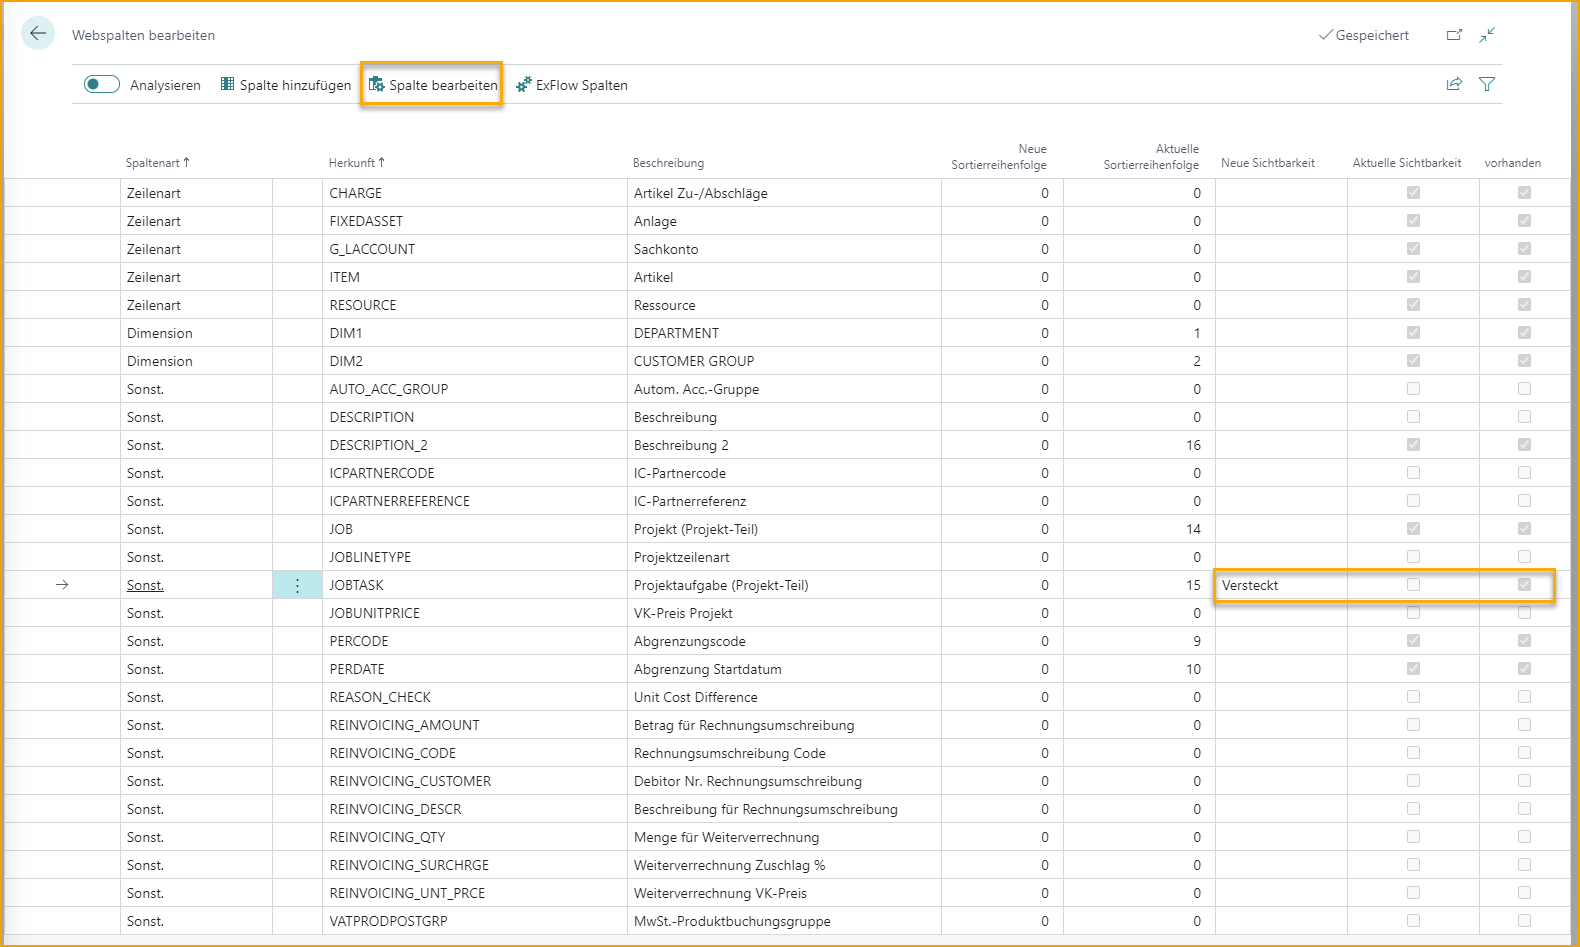Toggle Aktuelle Sichtbarkeit checkbox for JOBTASK

[1413, 584]
